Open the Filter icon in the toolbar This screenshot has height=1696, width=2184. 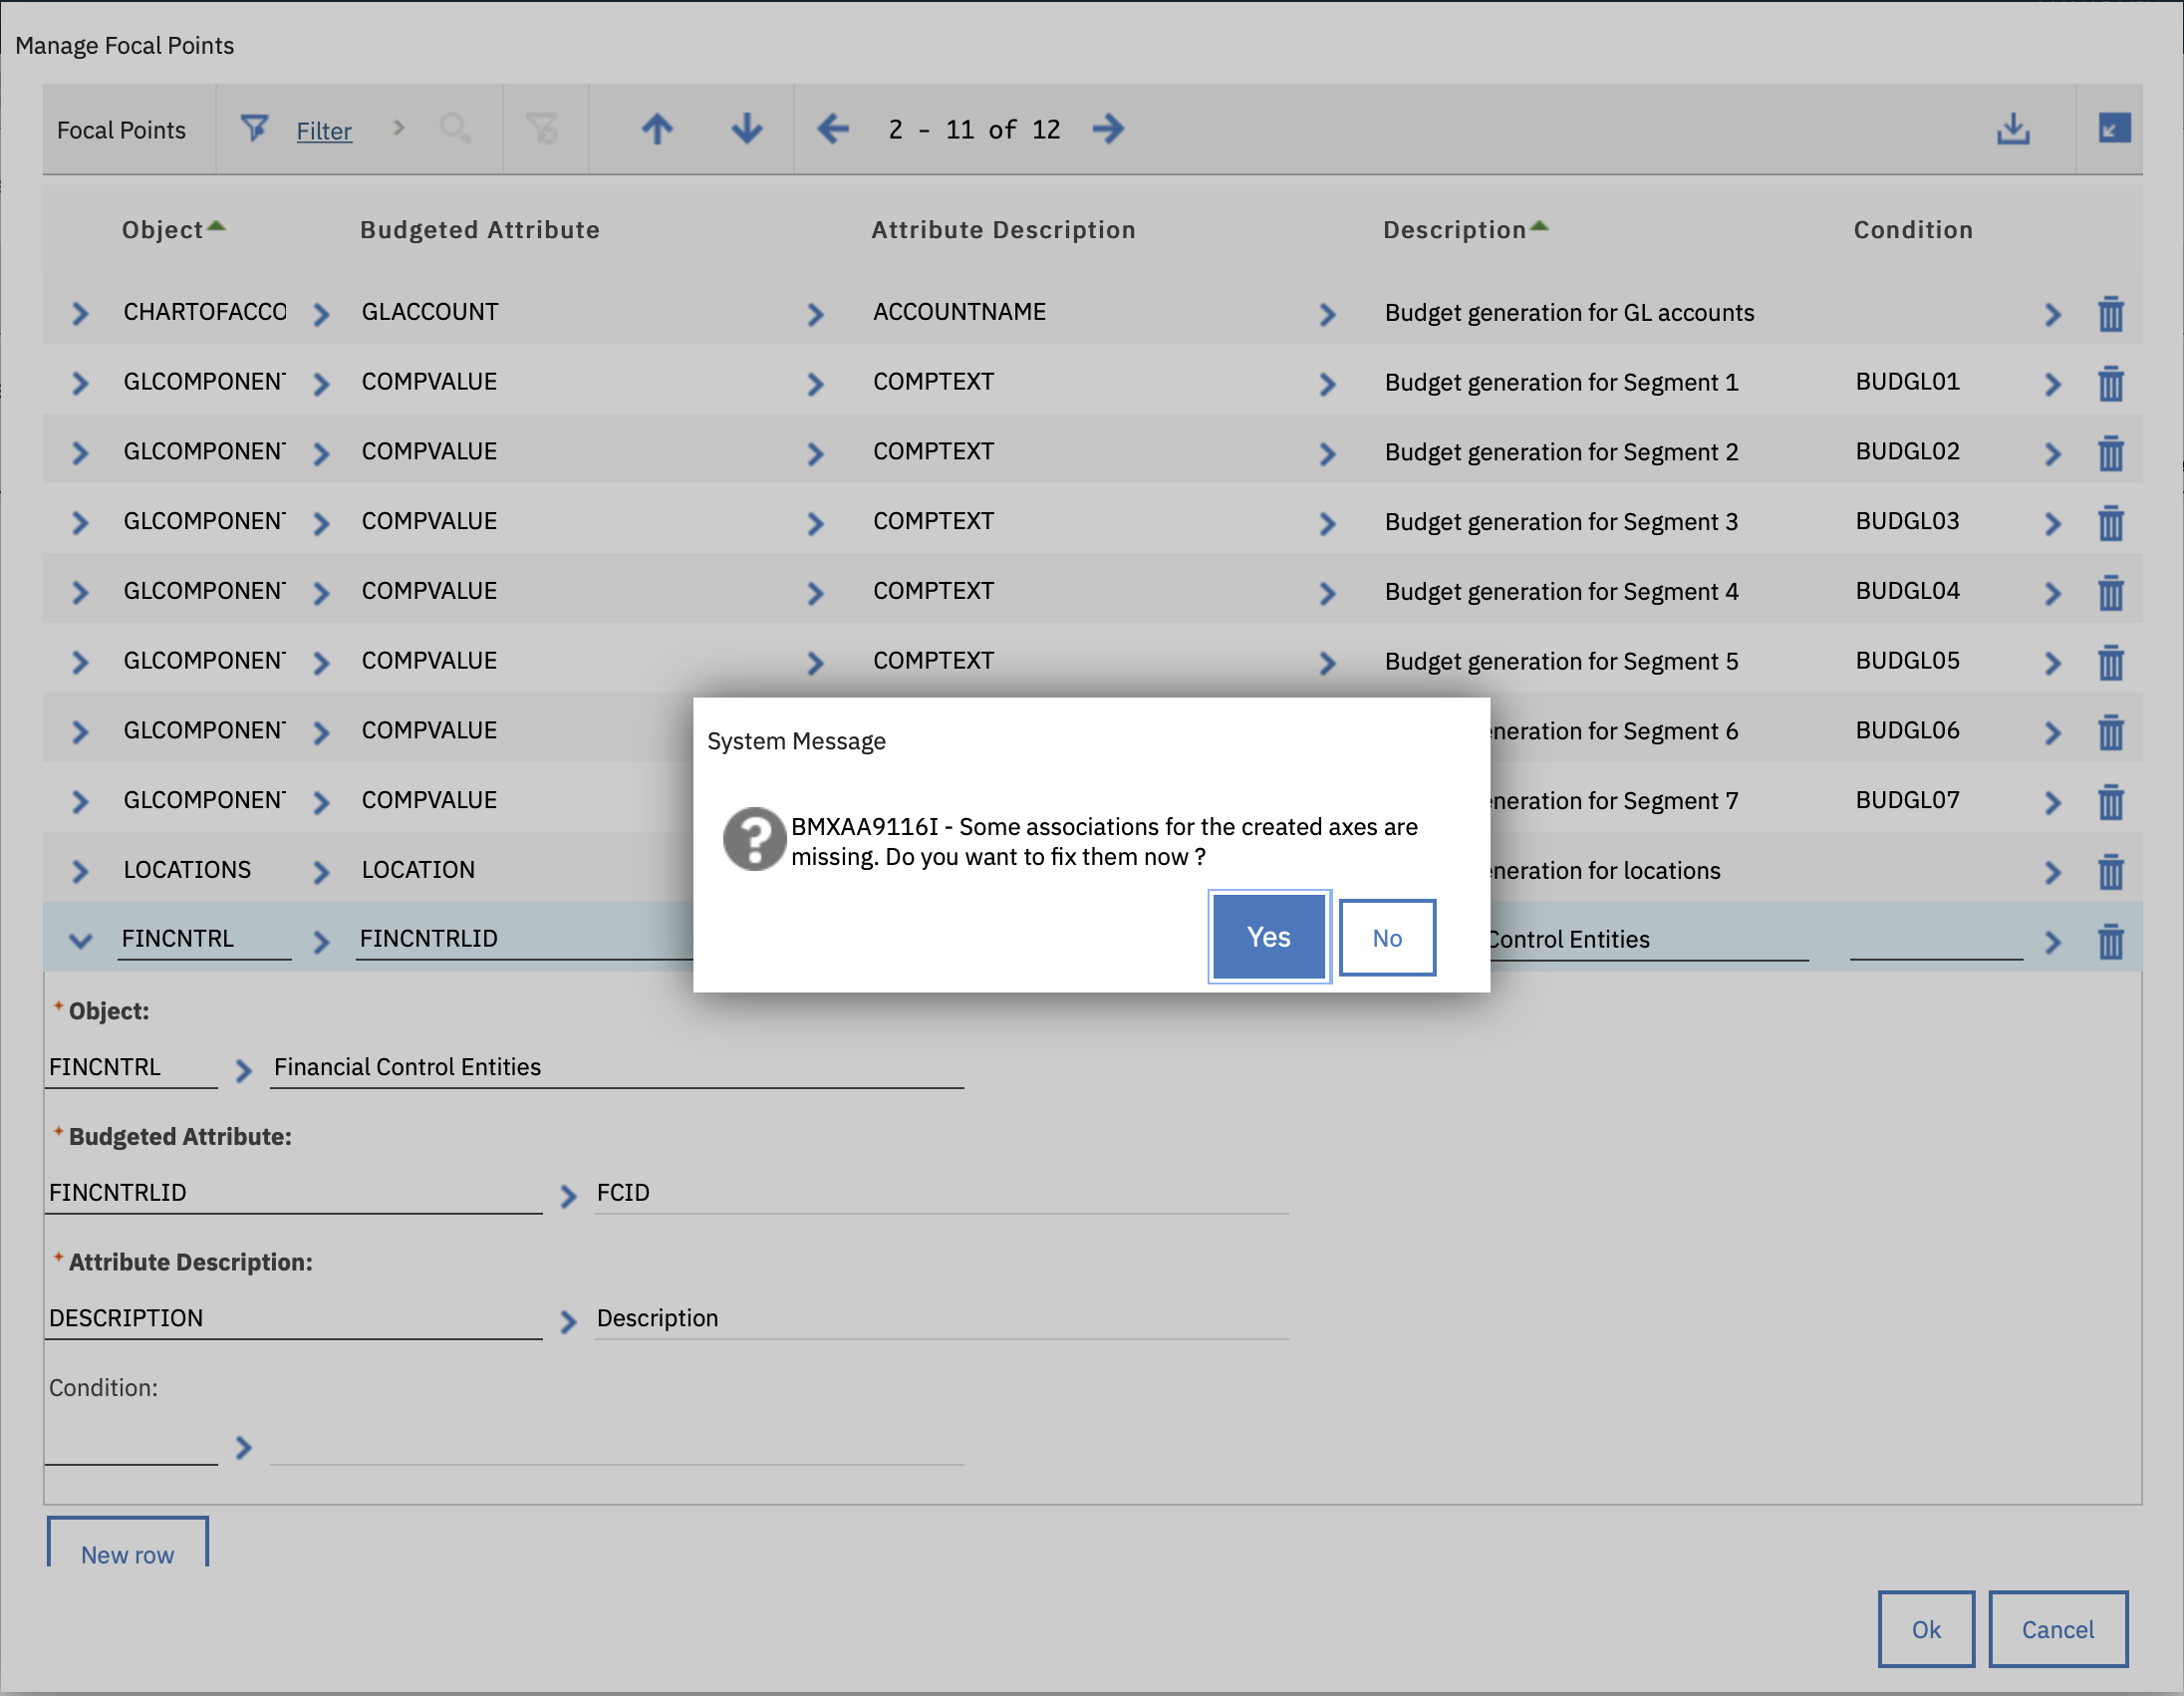(256, 129)
